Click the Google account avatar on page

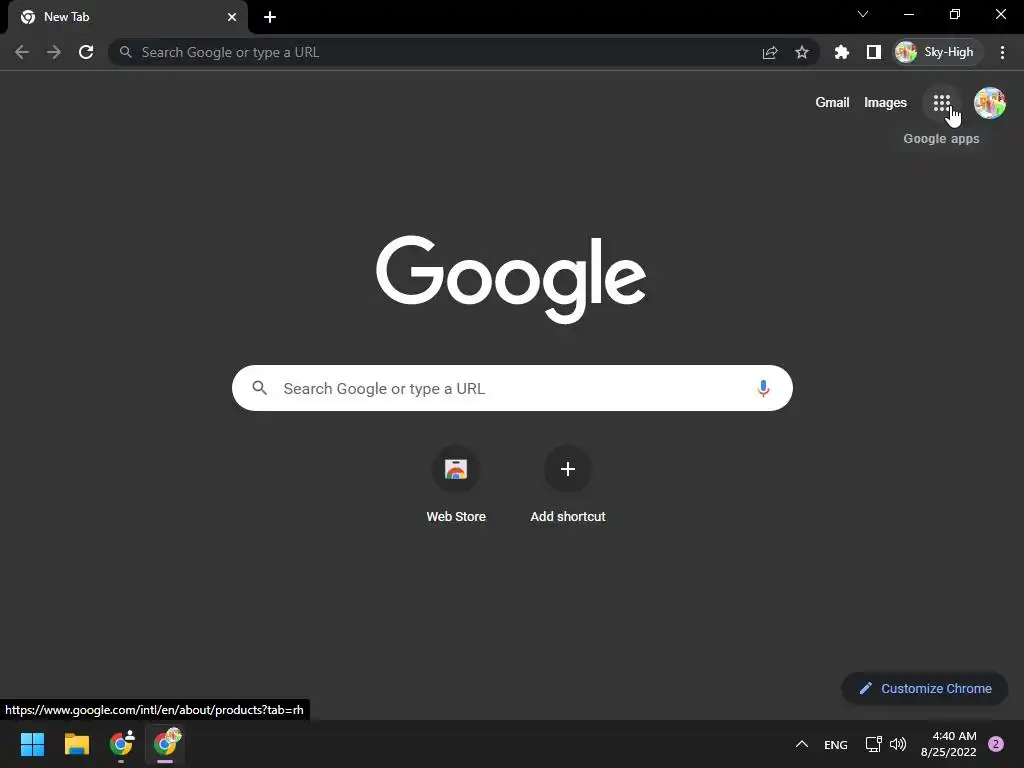pyautogui.click(x=990, y=103)
